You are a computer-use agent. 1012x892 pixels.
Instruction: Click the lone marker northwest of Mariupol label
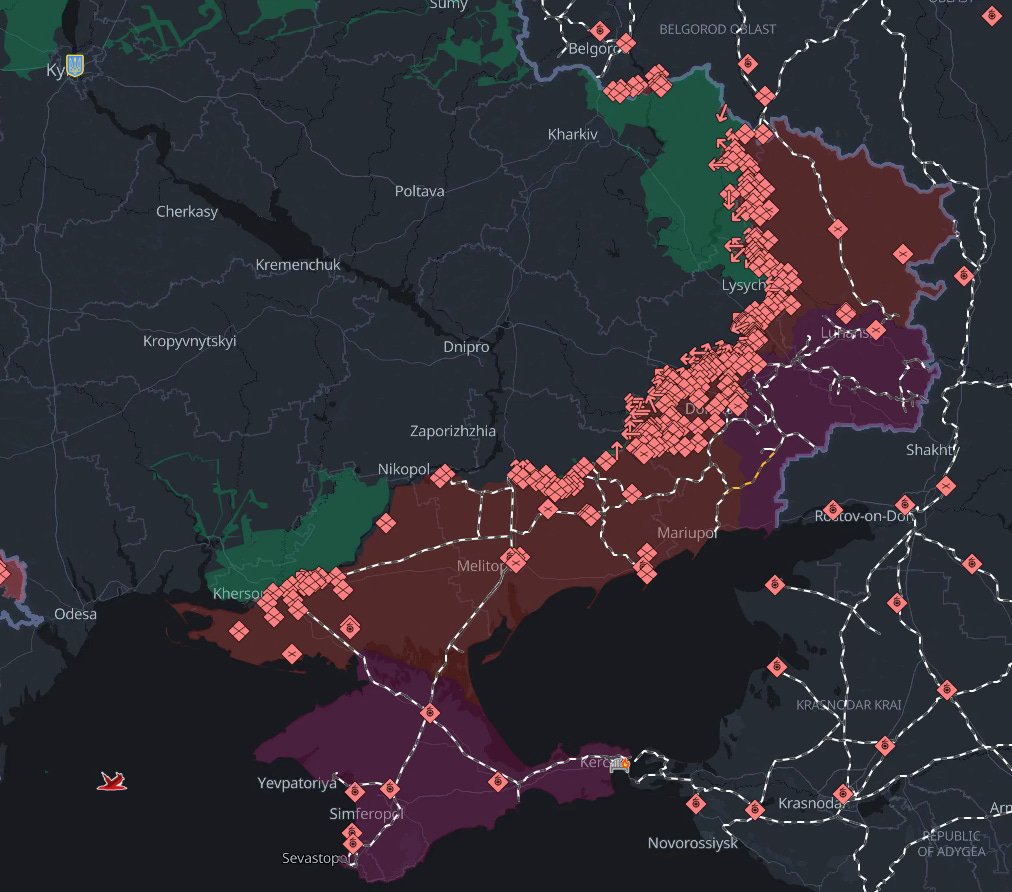(631, 494)
